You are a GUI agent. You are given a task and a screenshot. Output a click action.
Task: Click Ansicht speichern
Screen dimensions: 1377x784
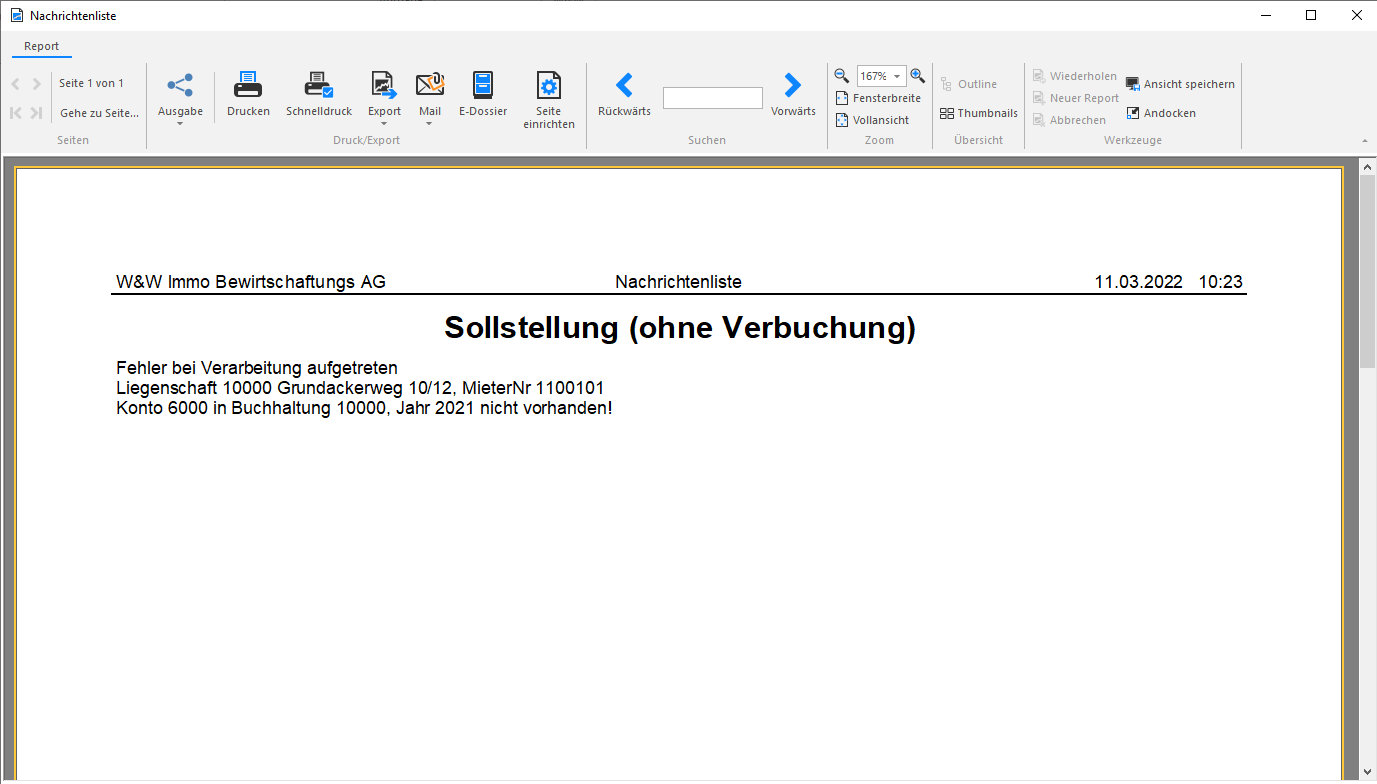point(1180,84)
